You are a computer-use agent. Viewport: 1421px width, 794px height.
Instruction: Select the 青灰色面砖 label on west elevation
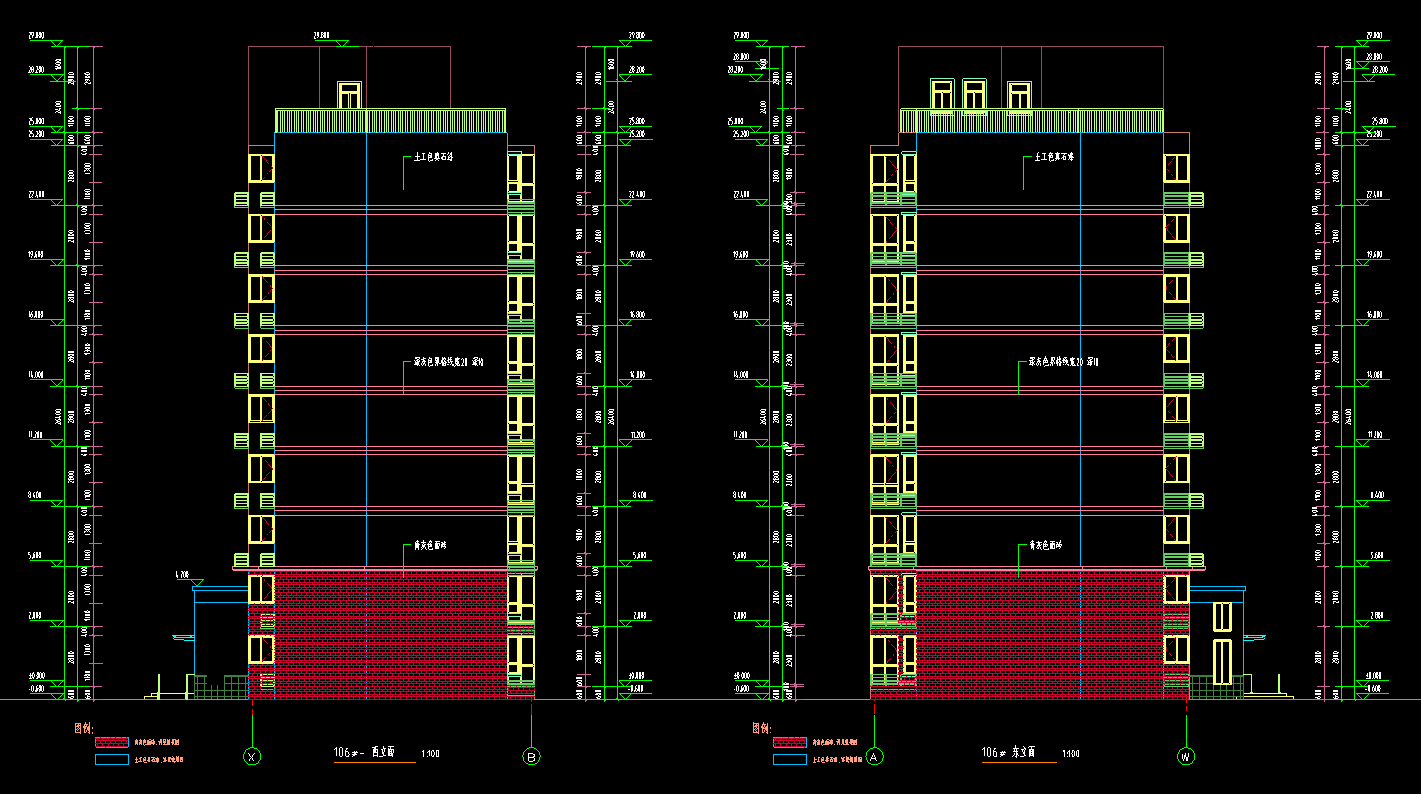430,547
